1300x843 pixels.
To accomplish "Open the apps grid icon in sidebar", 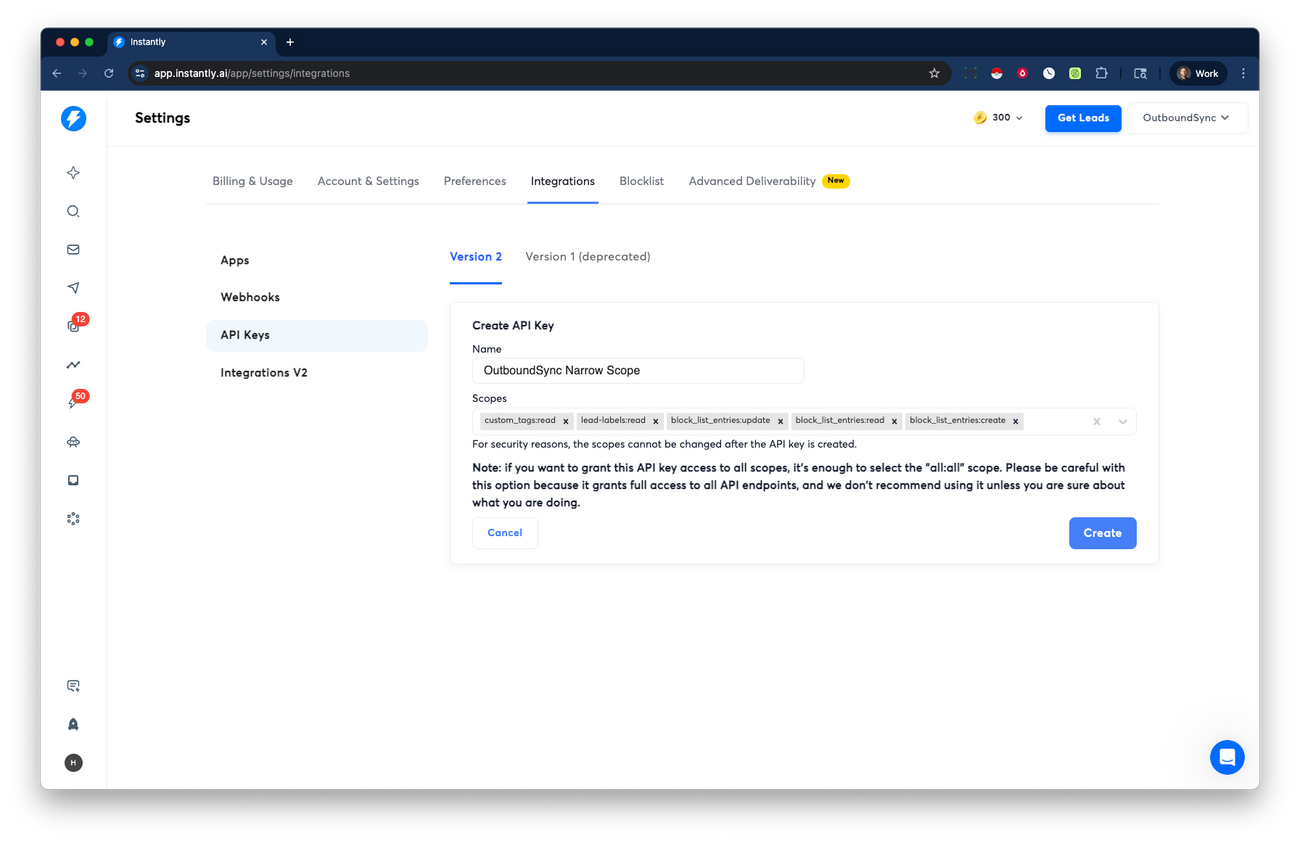I will [x=73, y=518].
